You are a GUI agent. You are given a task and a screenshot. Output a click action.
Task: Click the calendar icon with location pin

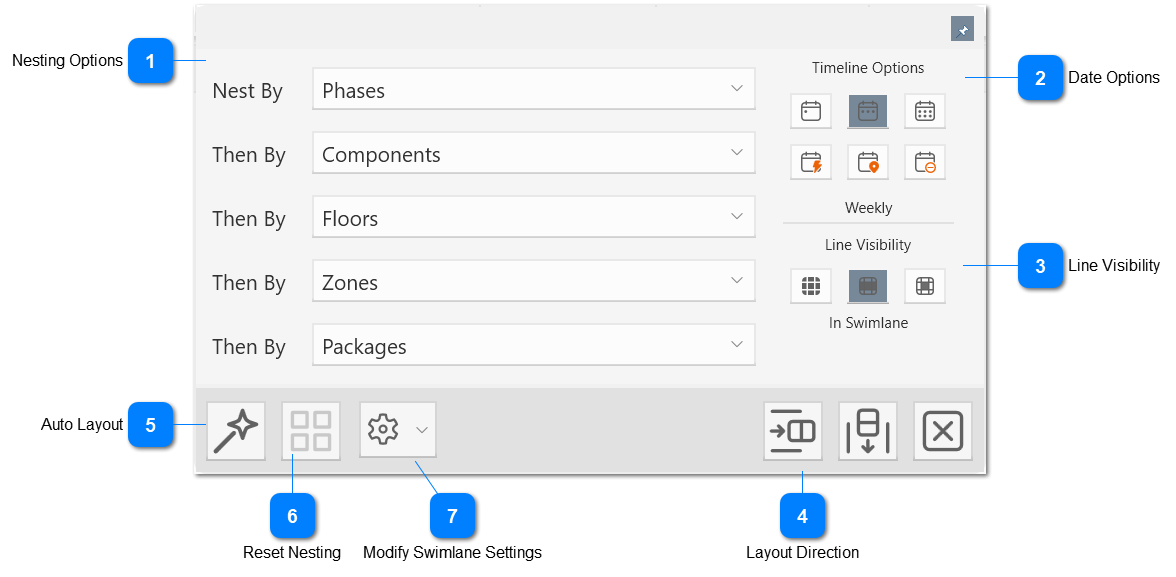click(867, 162)
